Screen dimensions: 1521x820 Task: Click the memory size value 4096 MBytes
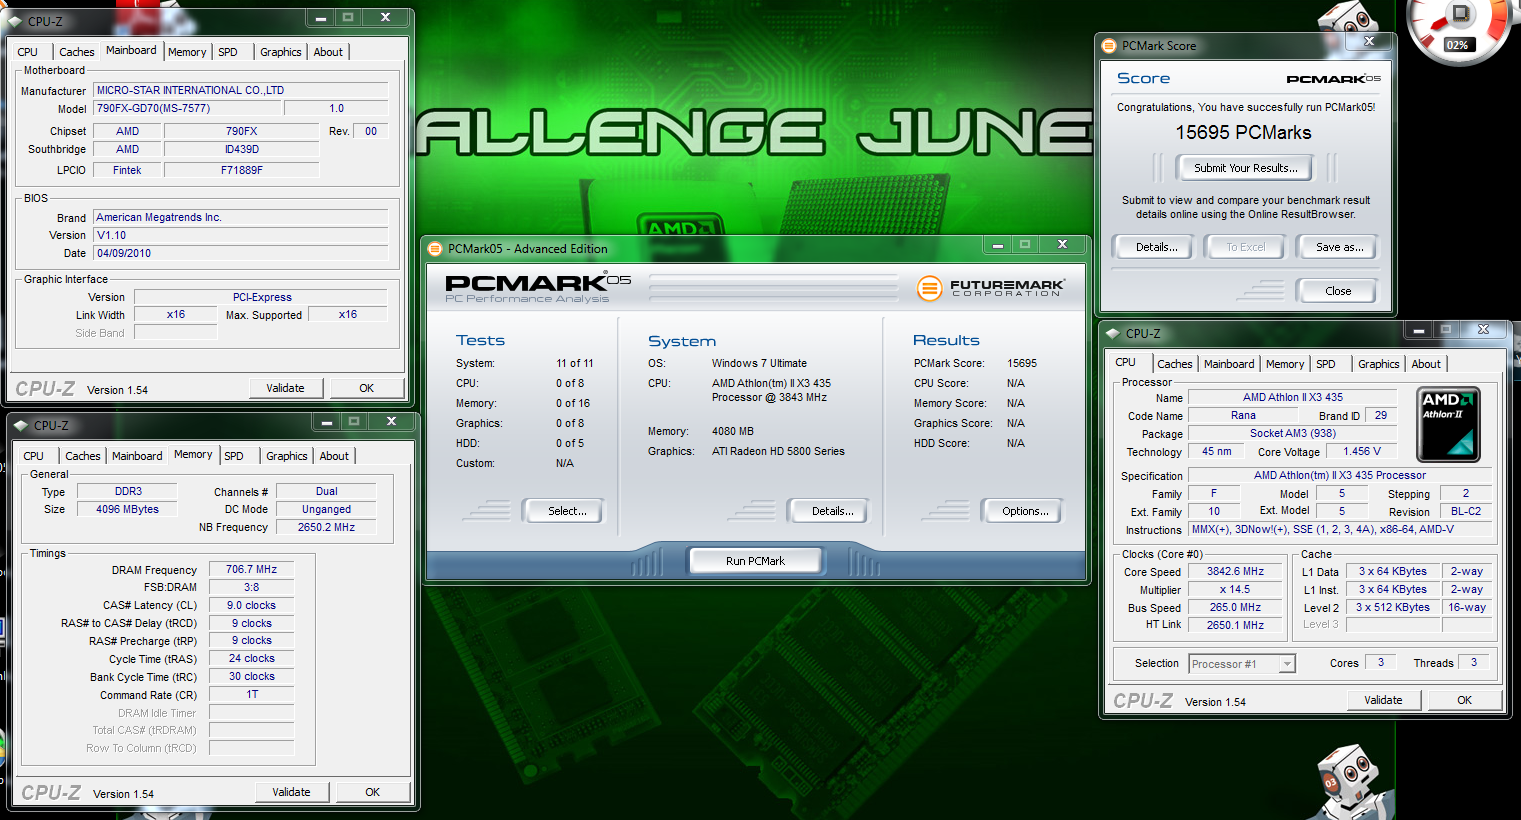click(x=127, y=509)
